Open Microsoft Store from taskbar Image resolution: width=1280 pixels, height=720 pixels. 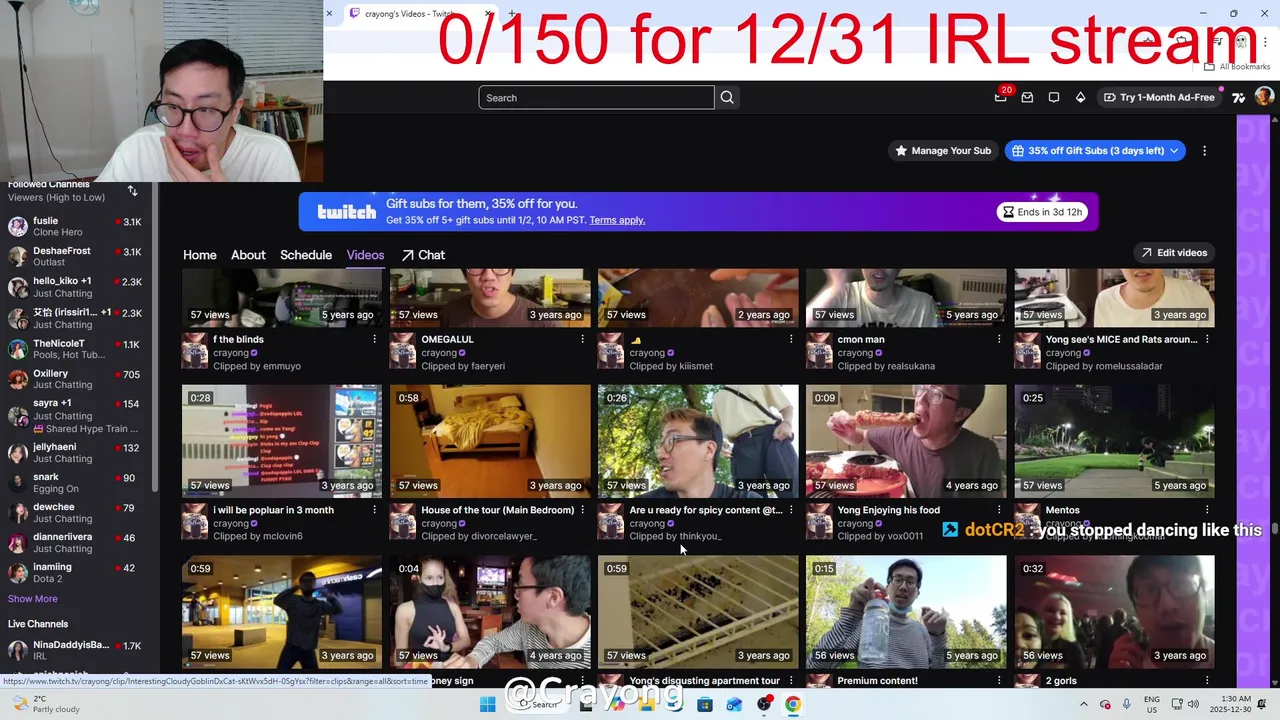705,704
